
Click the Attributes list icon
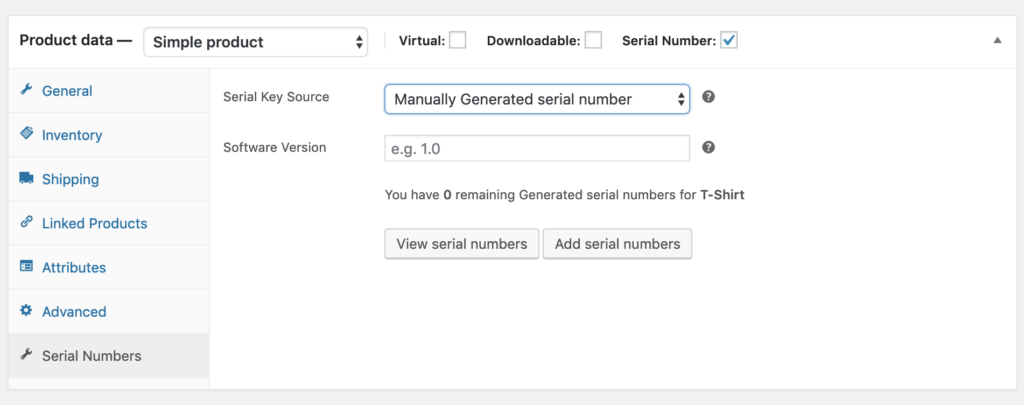(26, 267)
